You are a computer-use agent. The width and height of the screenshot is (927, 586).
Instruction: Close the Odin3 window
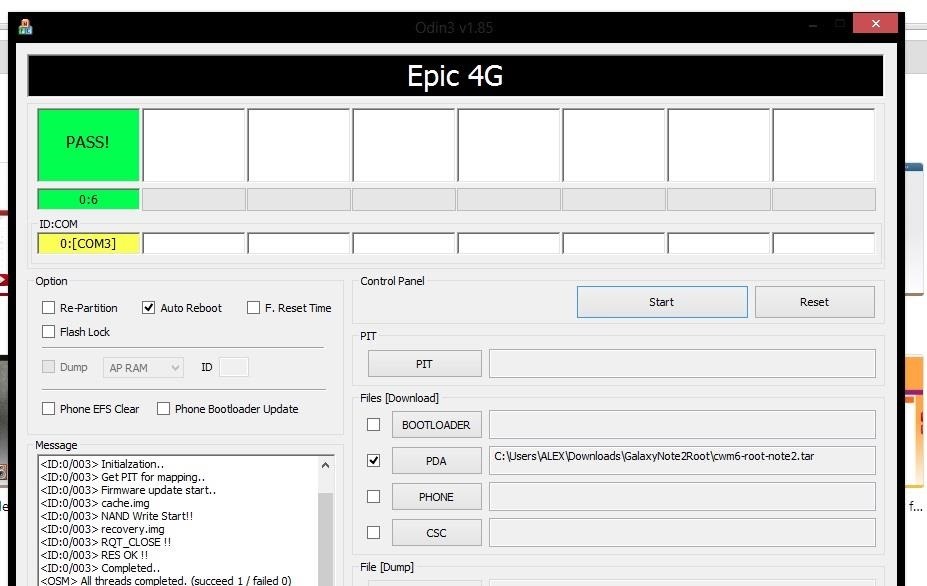coord(876,24)
